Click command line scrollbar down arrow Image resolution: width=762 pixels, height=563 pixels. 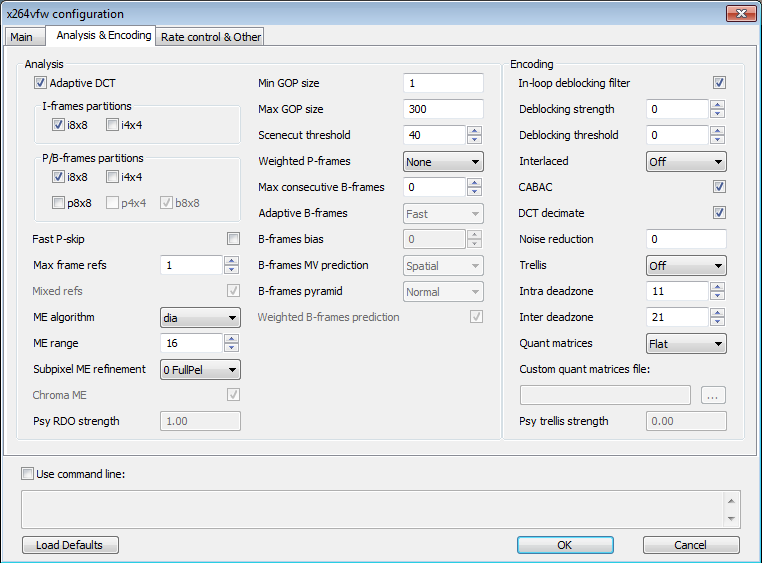[731, 519]
